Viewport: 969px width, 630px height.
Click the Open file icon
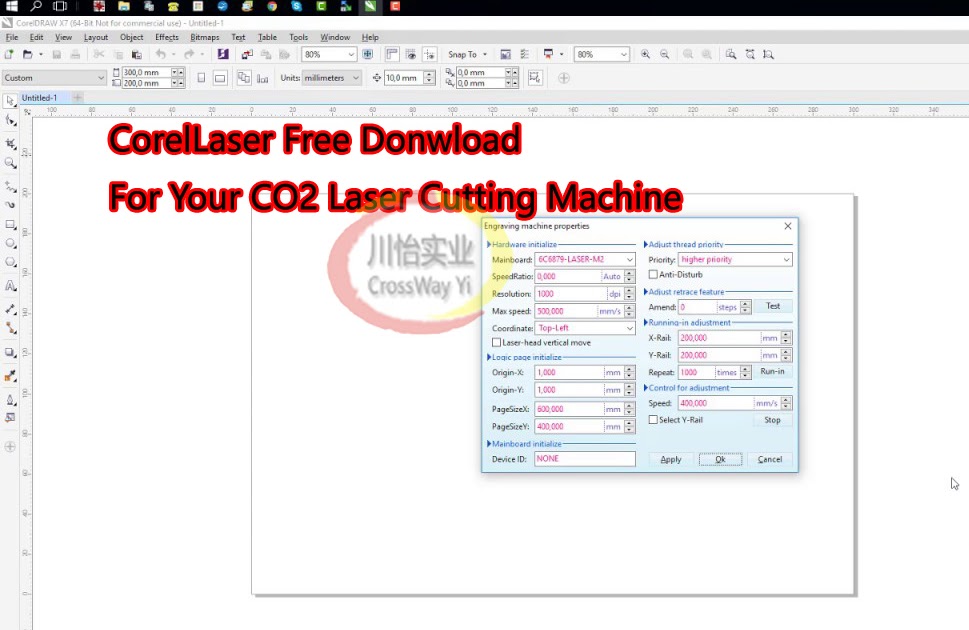click(27, 54)
